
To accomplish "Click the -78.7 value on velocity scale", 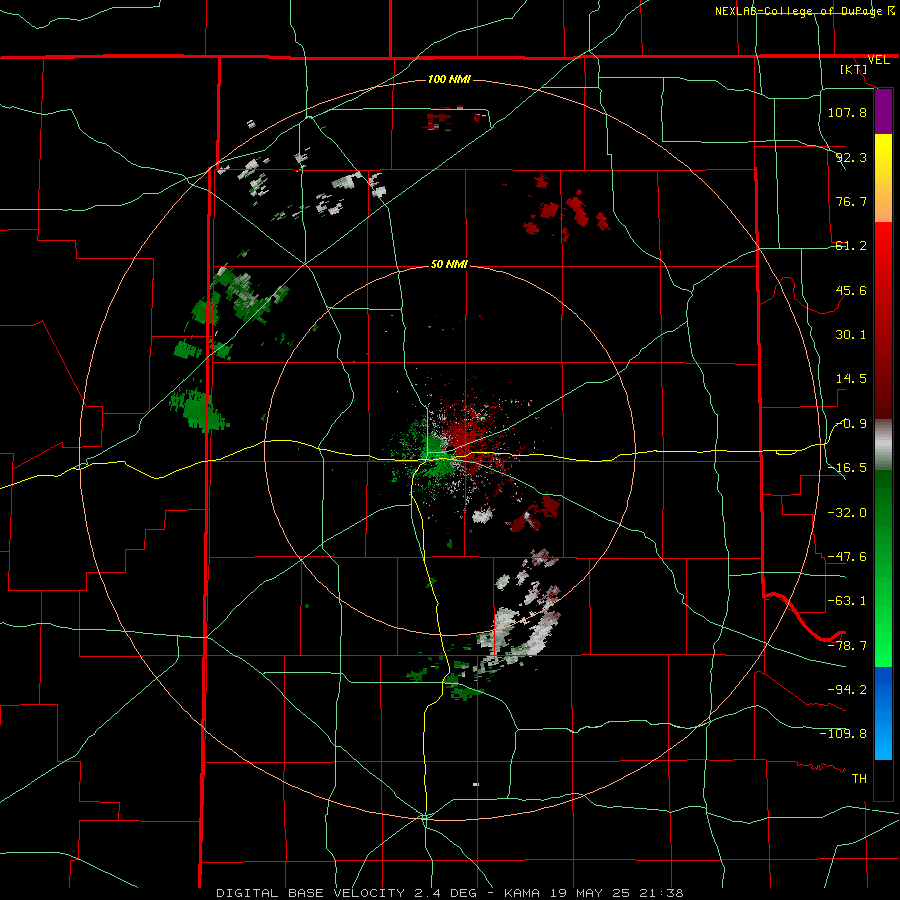I will (847, 646).
